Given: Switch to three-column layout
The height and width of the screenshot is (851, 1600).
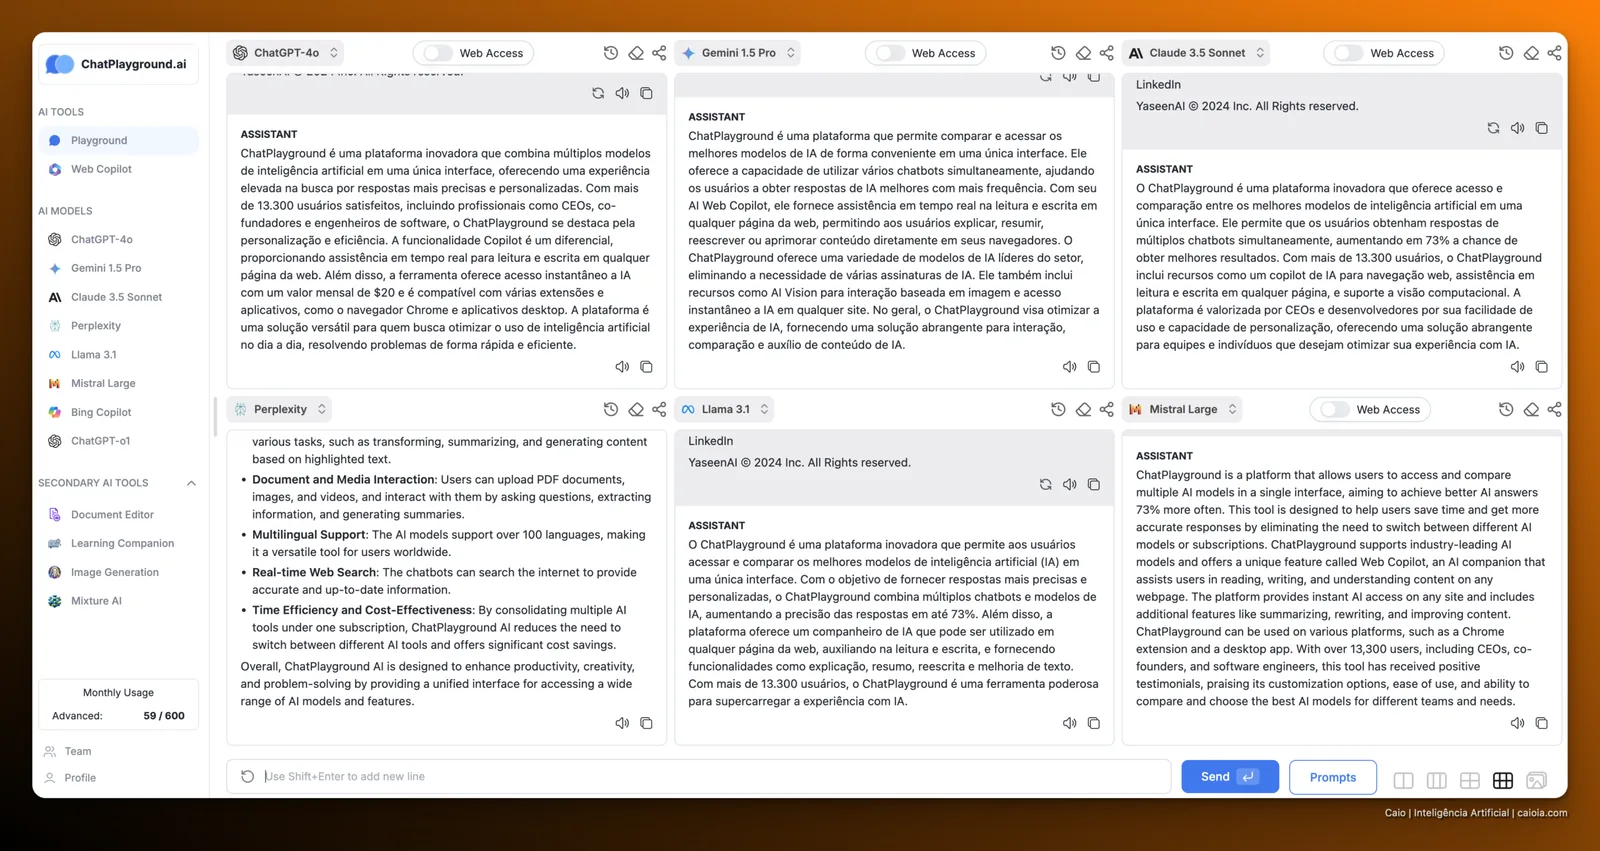Looking at the screenshot, I should tap(1437, 780).
